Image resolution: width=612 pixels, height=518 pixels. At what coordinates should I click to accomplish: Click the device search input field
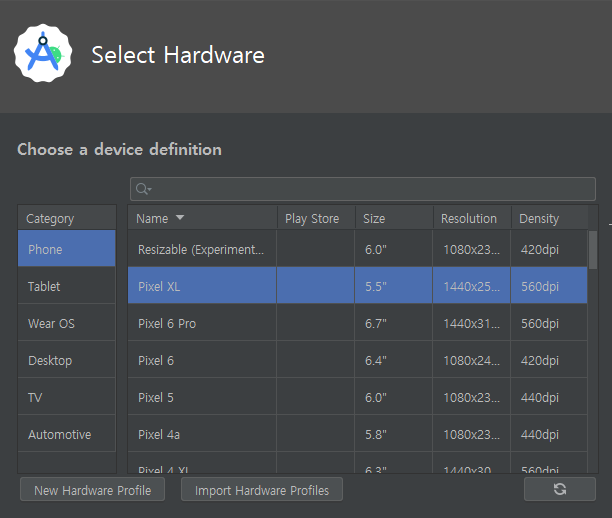tap(363, 189)
